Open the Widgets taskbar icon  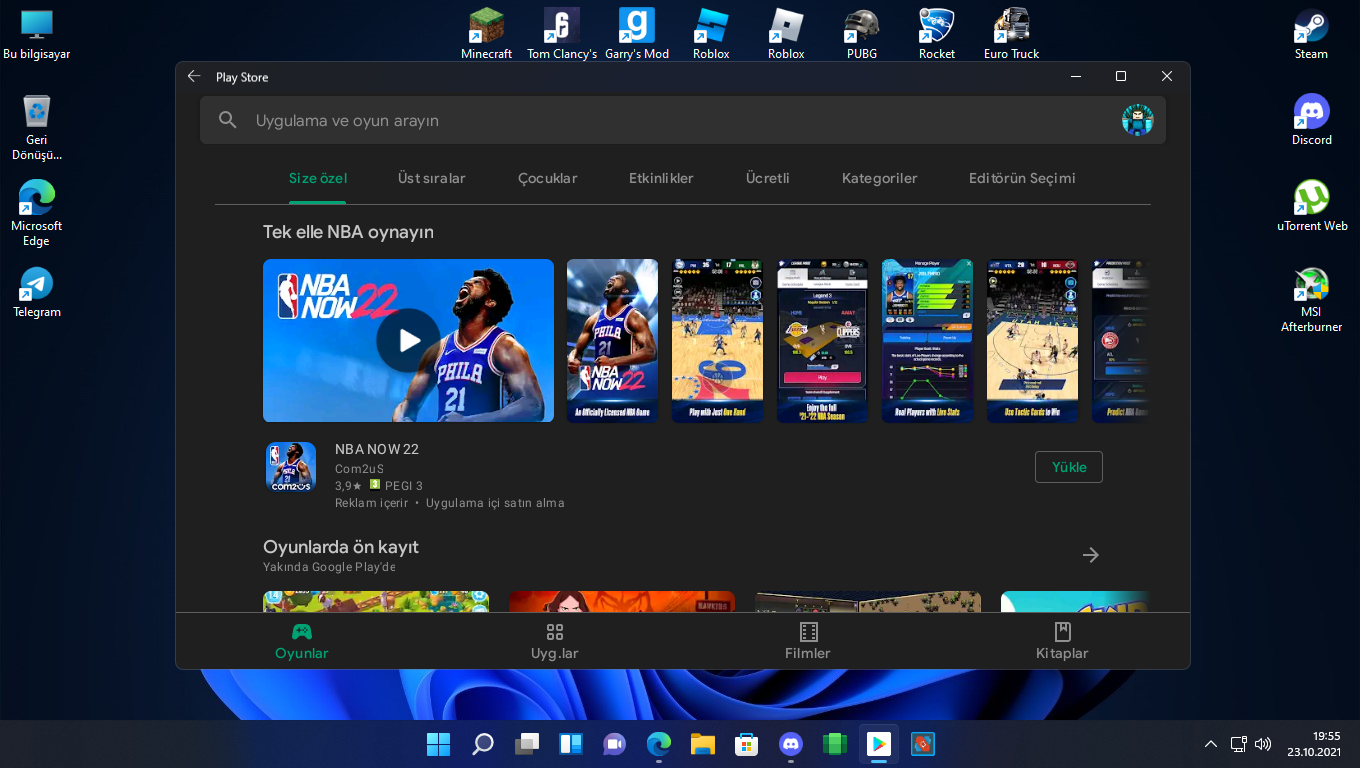pyautogui.click(x=570, y=744)
